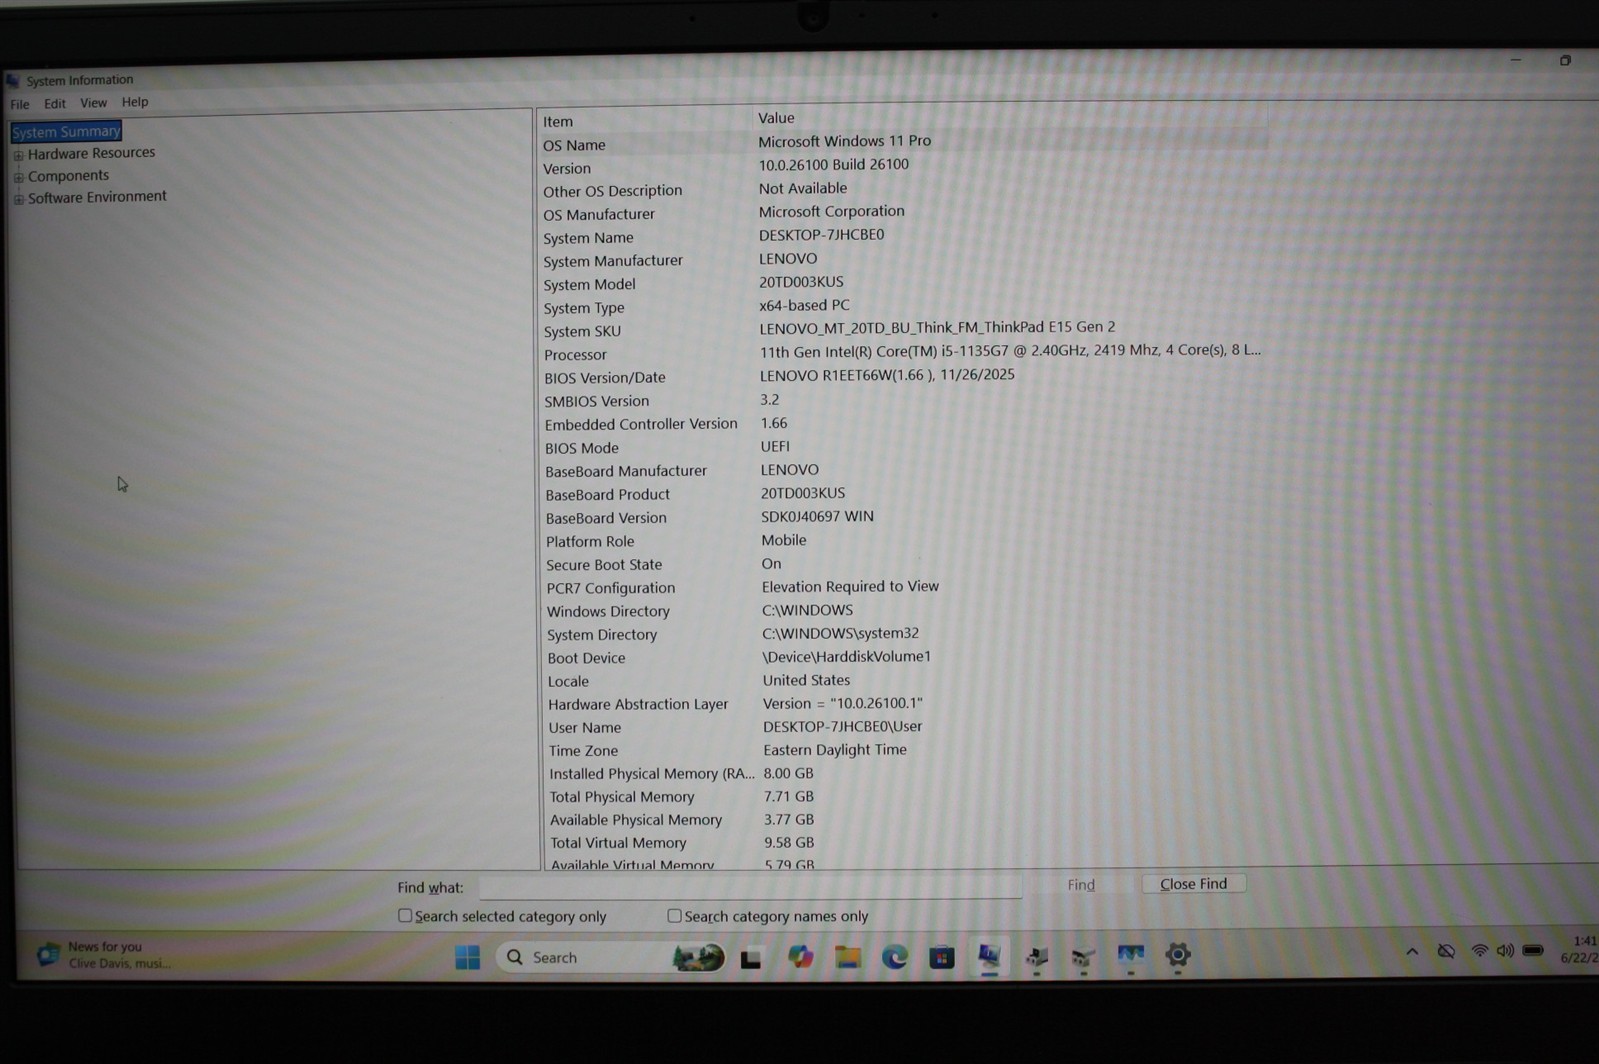Select the Boot Device row
The image size is (1599, 1064).
(x=904, y=657)
